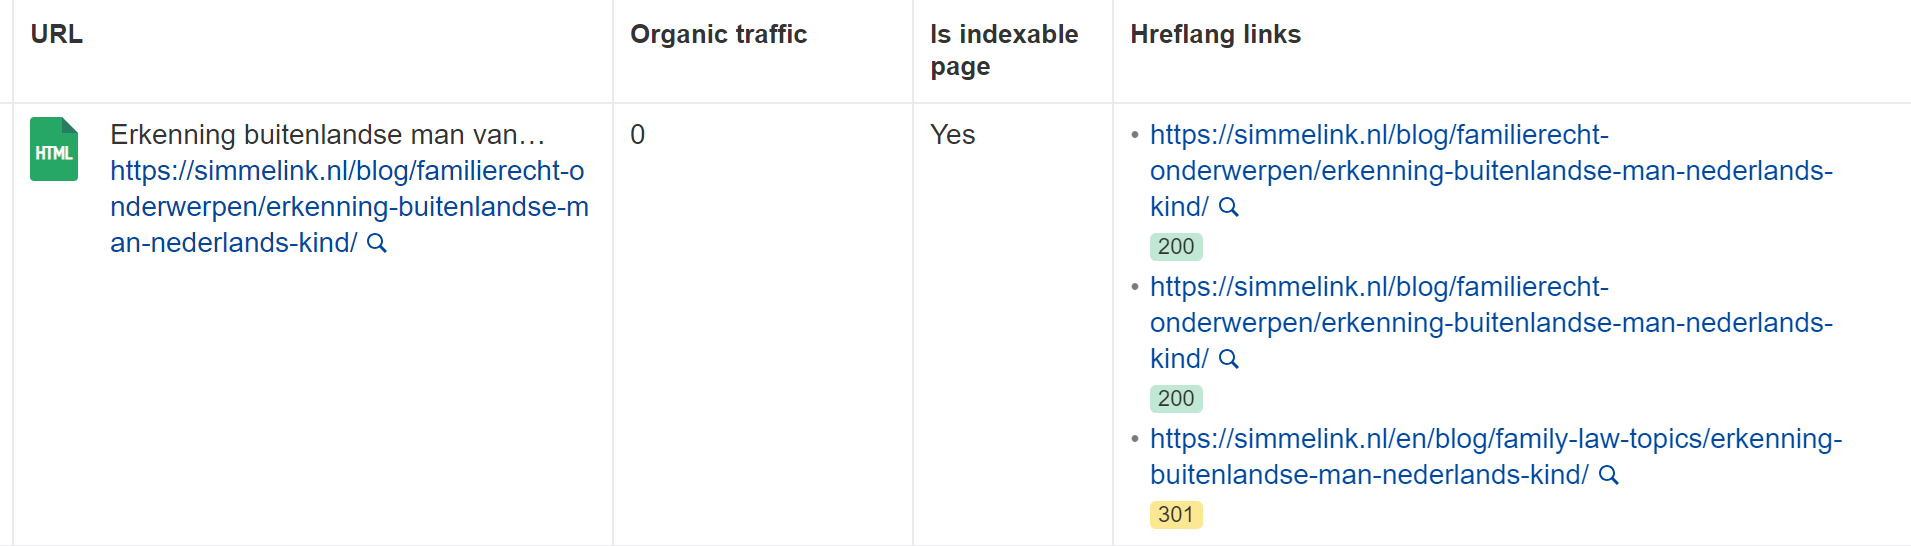Image resolution: width=1911 pixels, height=546 pixels.
Task: Click the page title Erkenning buitenlandse man van…
Action: pyautogui.click(x=327, y=135)
